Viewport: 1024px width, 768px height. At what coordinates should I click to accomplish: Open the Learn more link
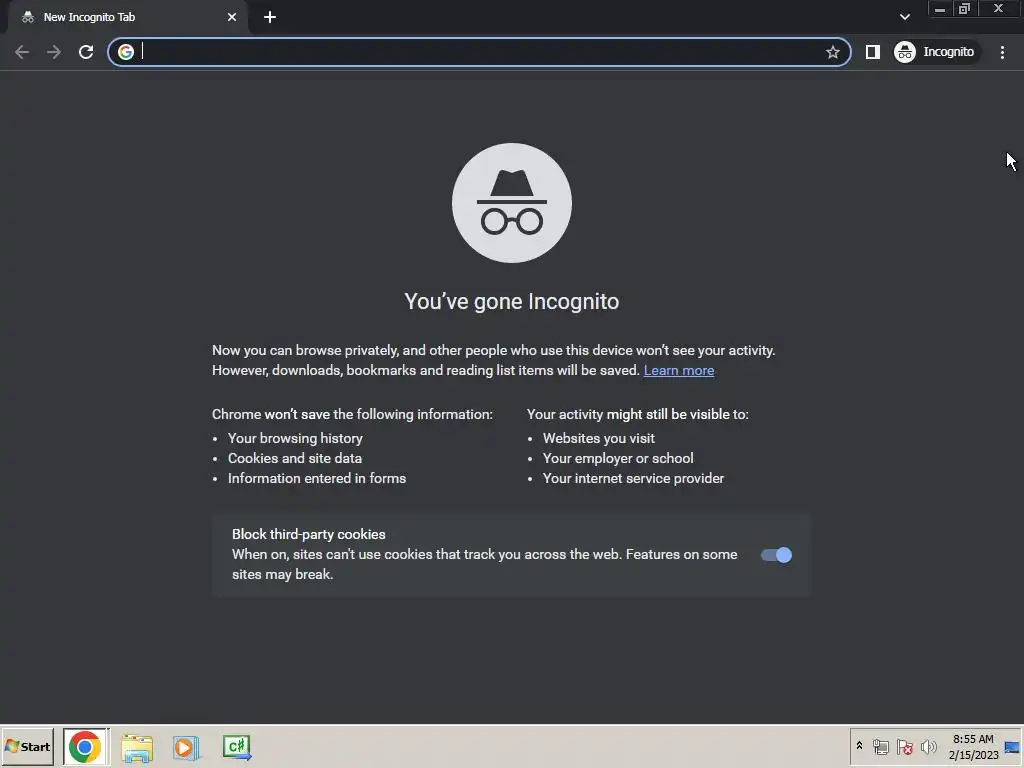[x=679, y=370]
